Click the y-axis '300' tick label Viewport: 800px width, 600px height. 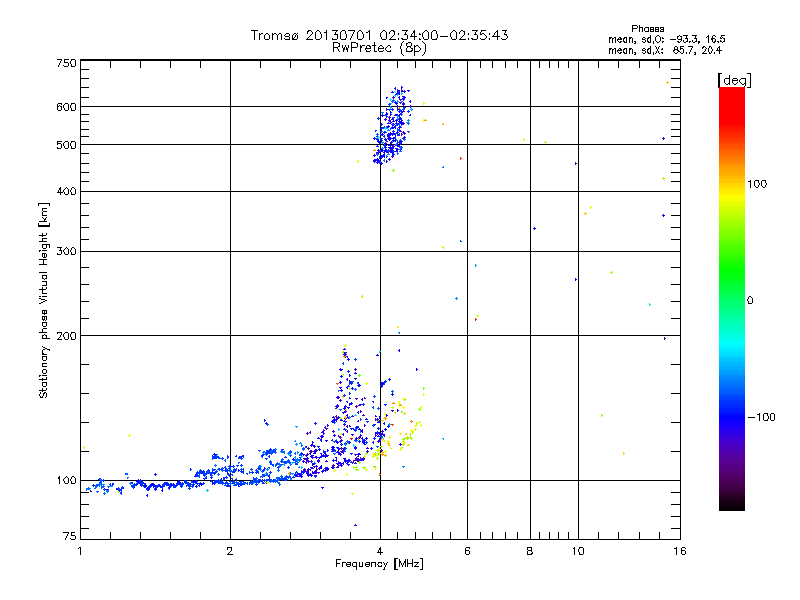(x=66, y=251)
